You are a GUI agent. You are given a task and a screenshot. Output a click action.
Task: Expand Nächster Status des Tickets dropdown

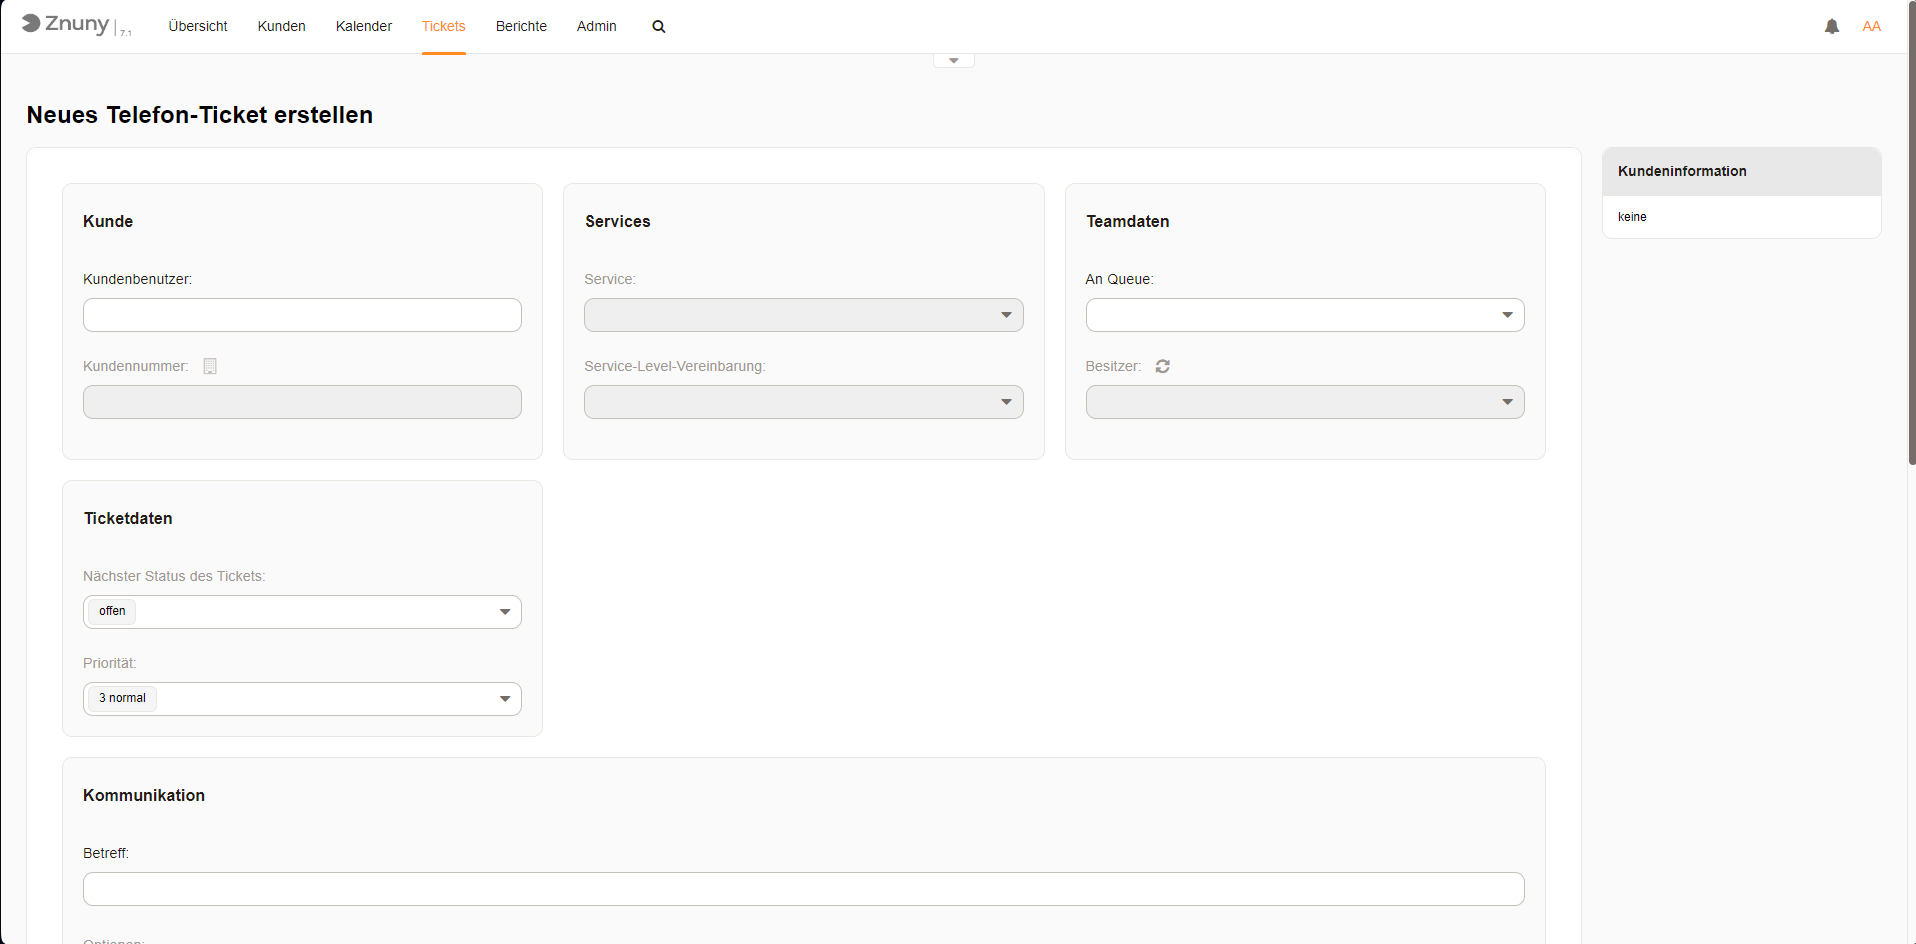(302, 612)
